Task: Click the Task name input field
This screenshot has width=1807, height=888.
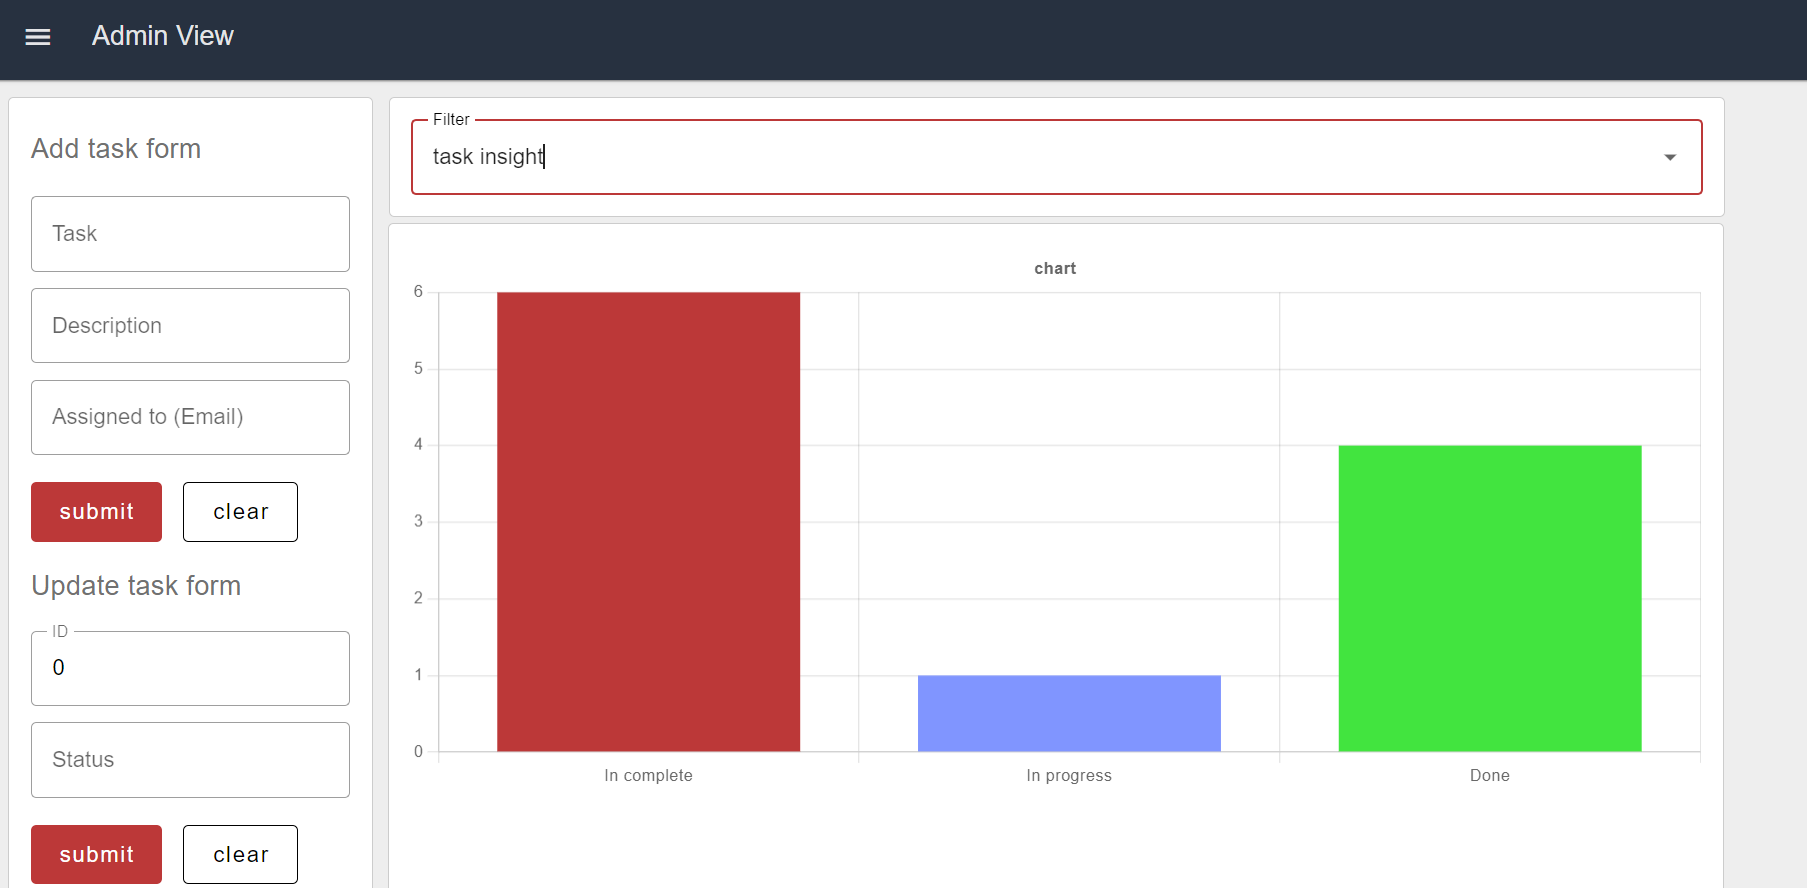Action: coord(190,234)
